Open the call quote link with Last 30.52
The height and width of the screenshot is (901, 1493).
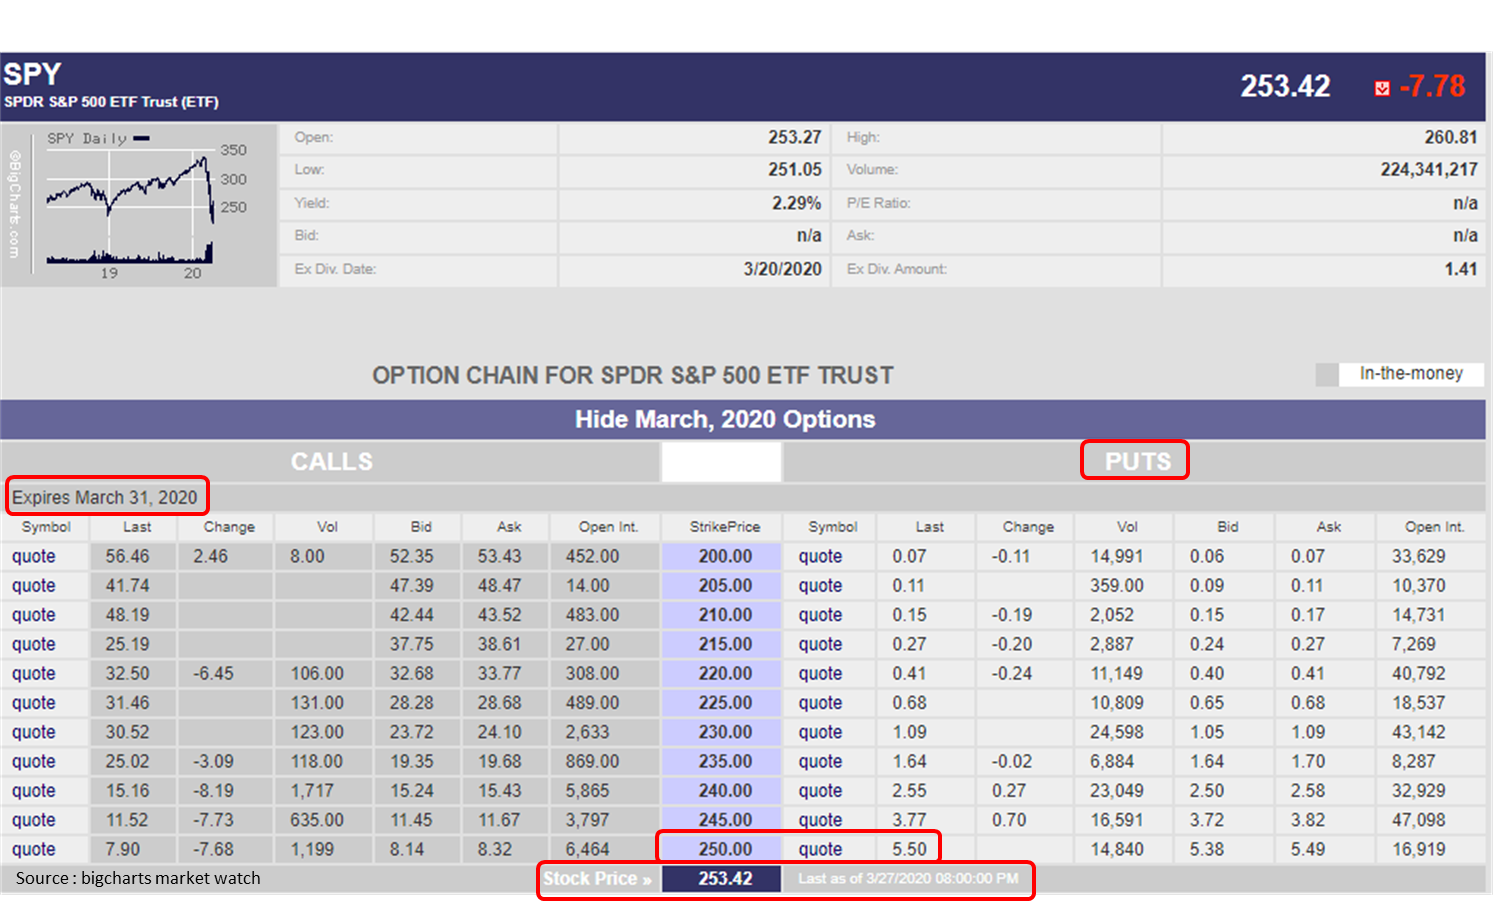[x=34, y=732]
